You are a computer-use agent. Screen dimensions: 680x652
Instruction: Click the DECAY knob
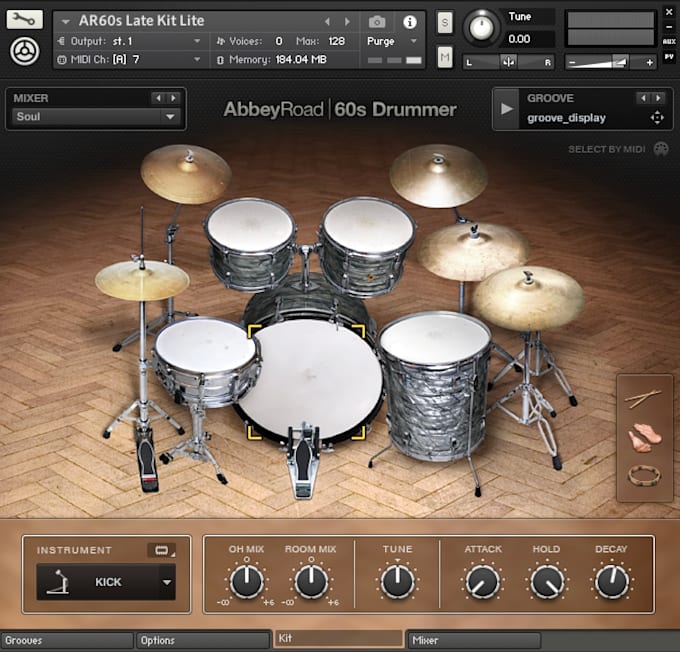[x=612, y=581]
